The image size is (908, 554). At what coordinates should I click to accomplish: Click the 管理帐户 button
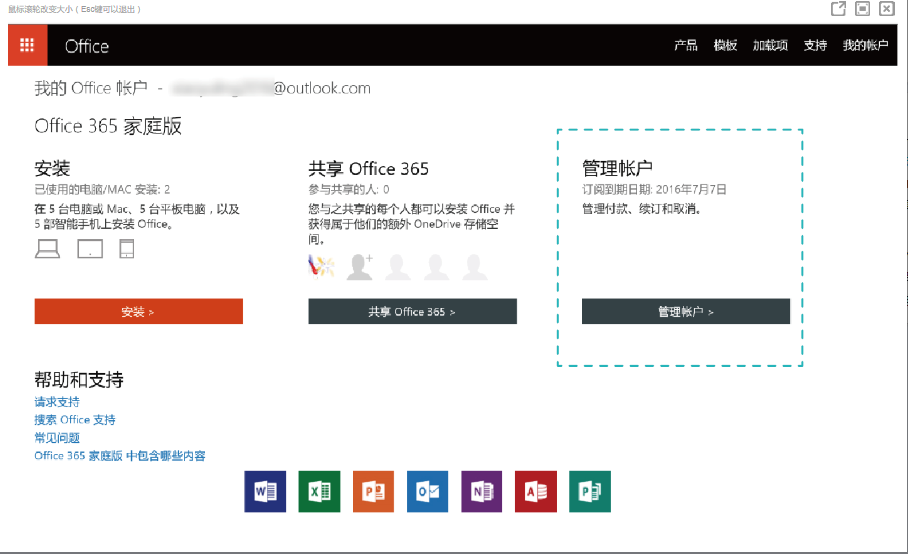pyautogui.click(x=685, y=312)
